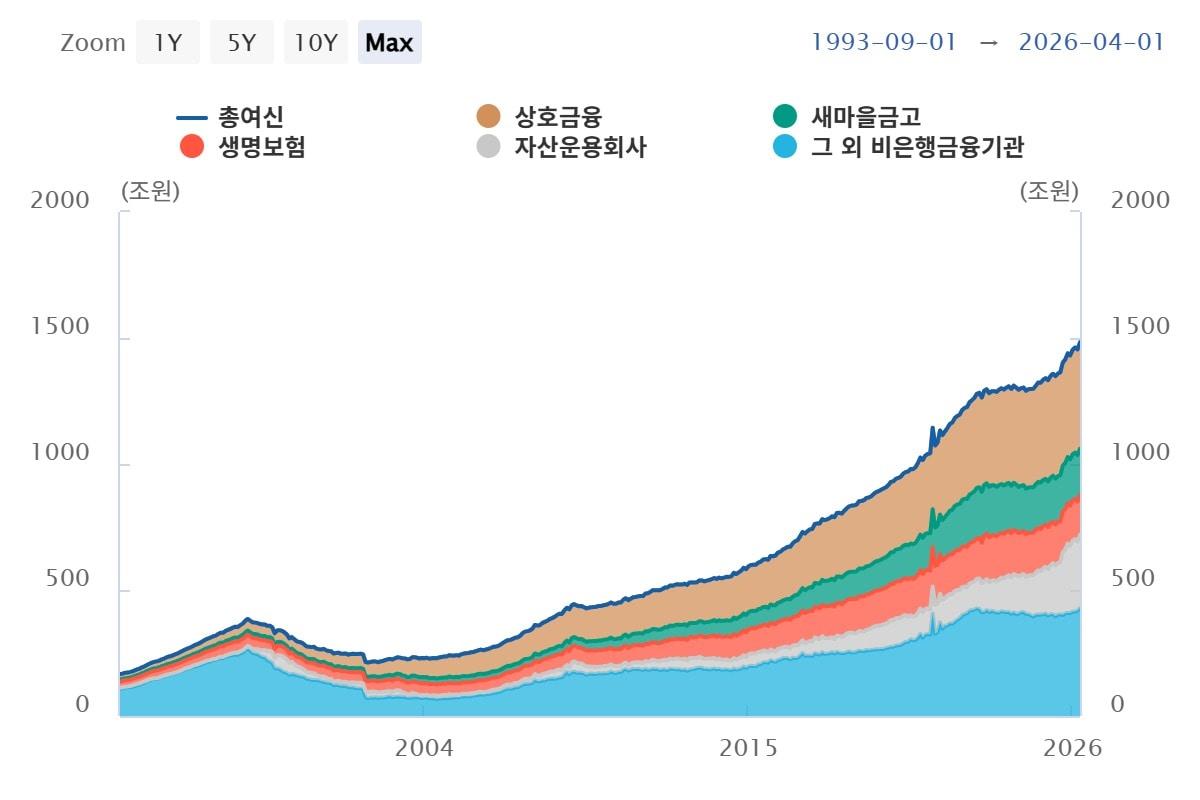This screenshot has width=1200, height=800.
Task: Toggle the 새마을금고 legend label
Action: pyautogui.click(x=866, y=117)
